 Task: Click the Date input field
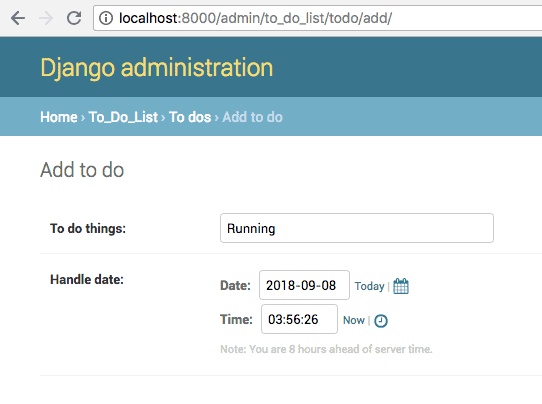304,285
